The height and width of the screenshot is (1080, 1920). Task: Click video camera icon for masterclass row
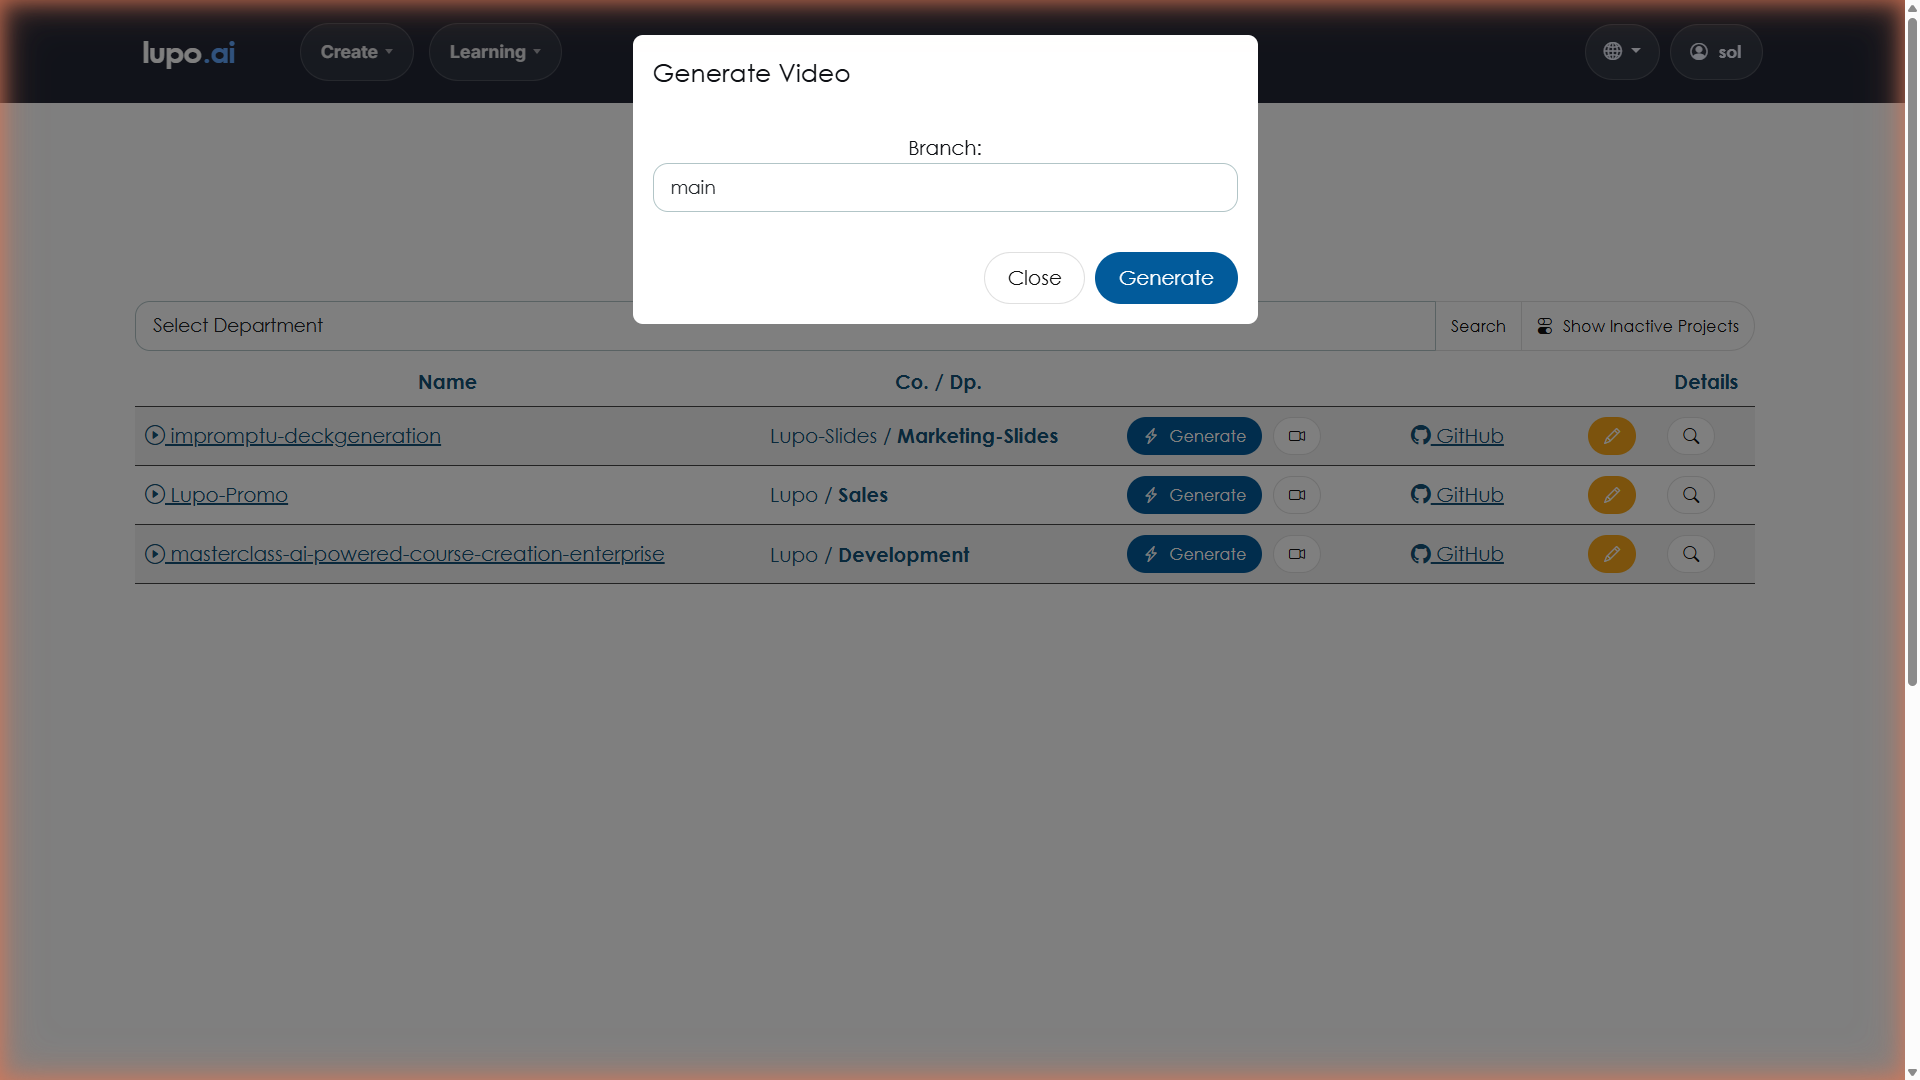tap(1297, 554)
